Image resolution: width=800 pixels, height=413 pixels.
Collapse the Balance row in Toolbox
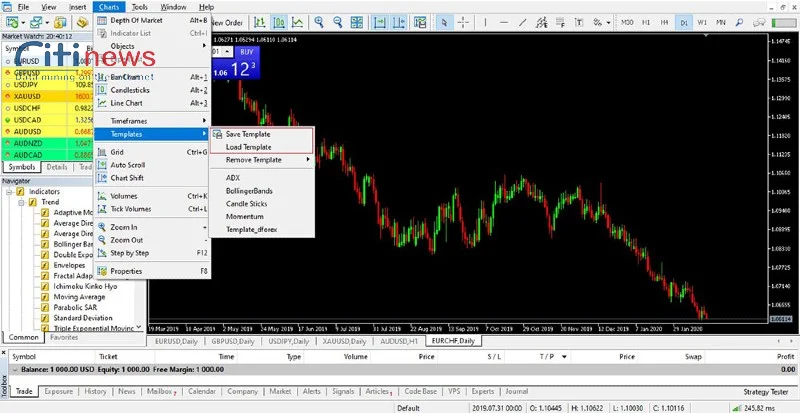(x=15, y=370)
